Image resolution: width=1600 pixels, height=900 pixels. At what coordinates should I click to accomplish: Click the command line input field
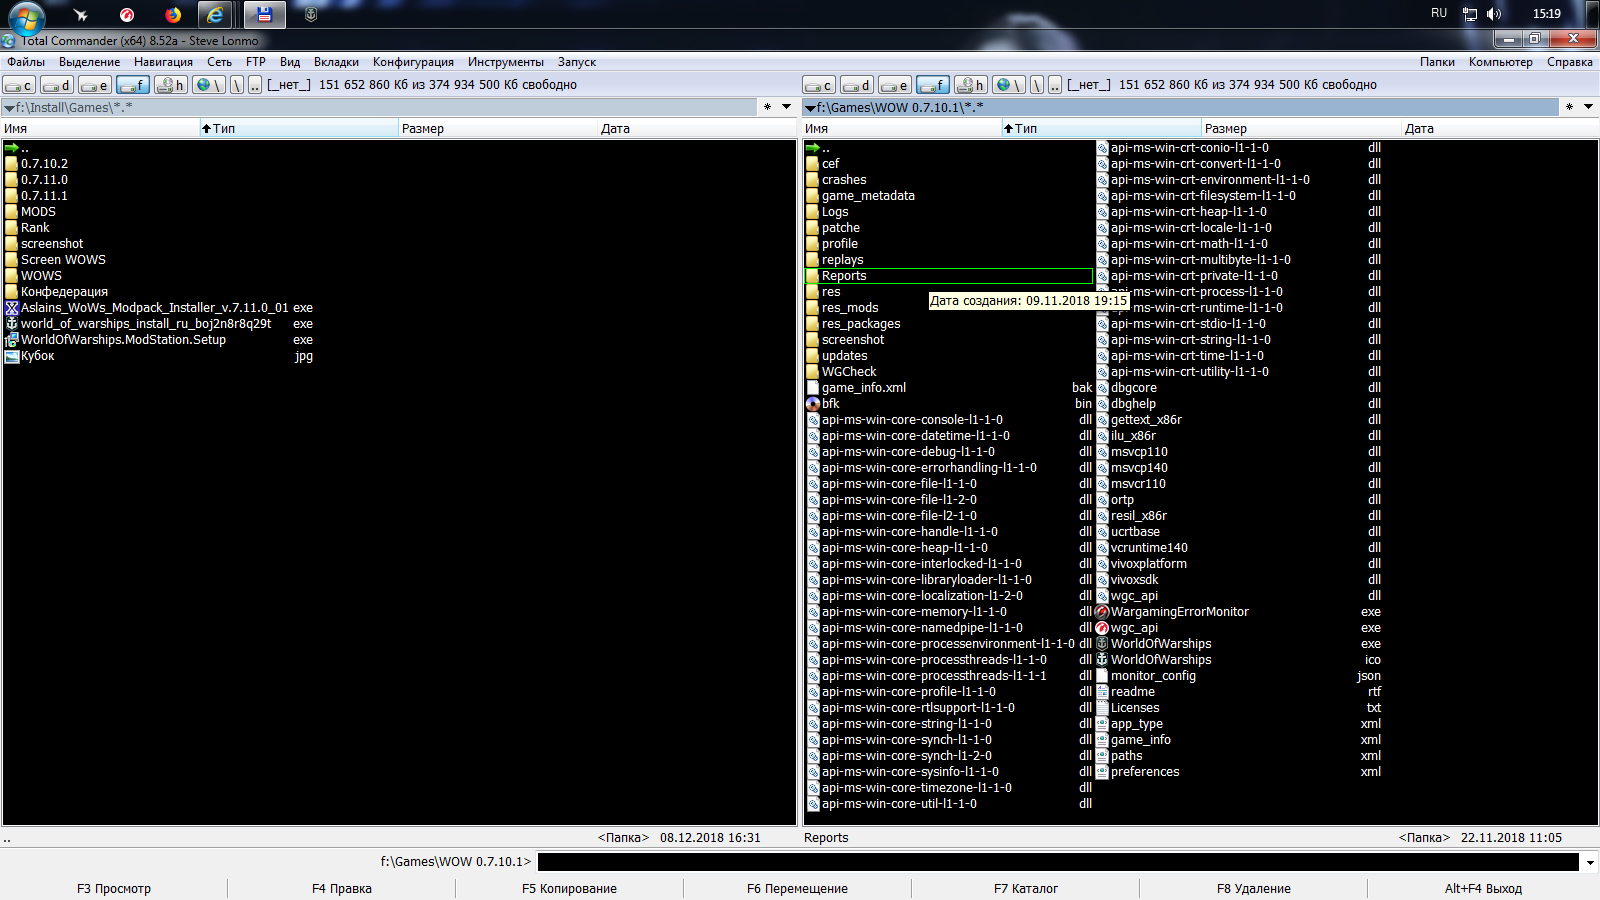click(x=1058, y=862)
